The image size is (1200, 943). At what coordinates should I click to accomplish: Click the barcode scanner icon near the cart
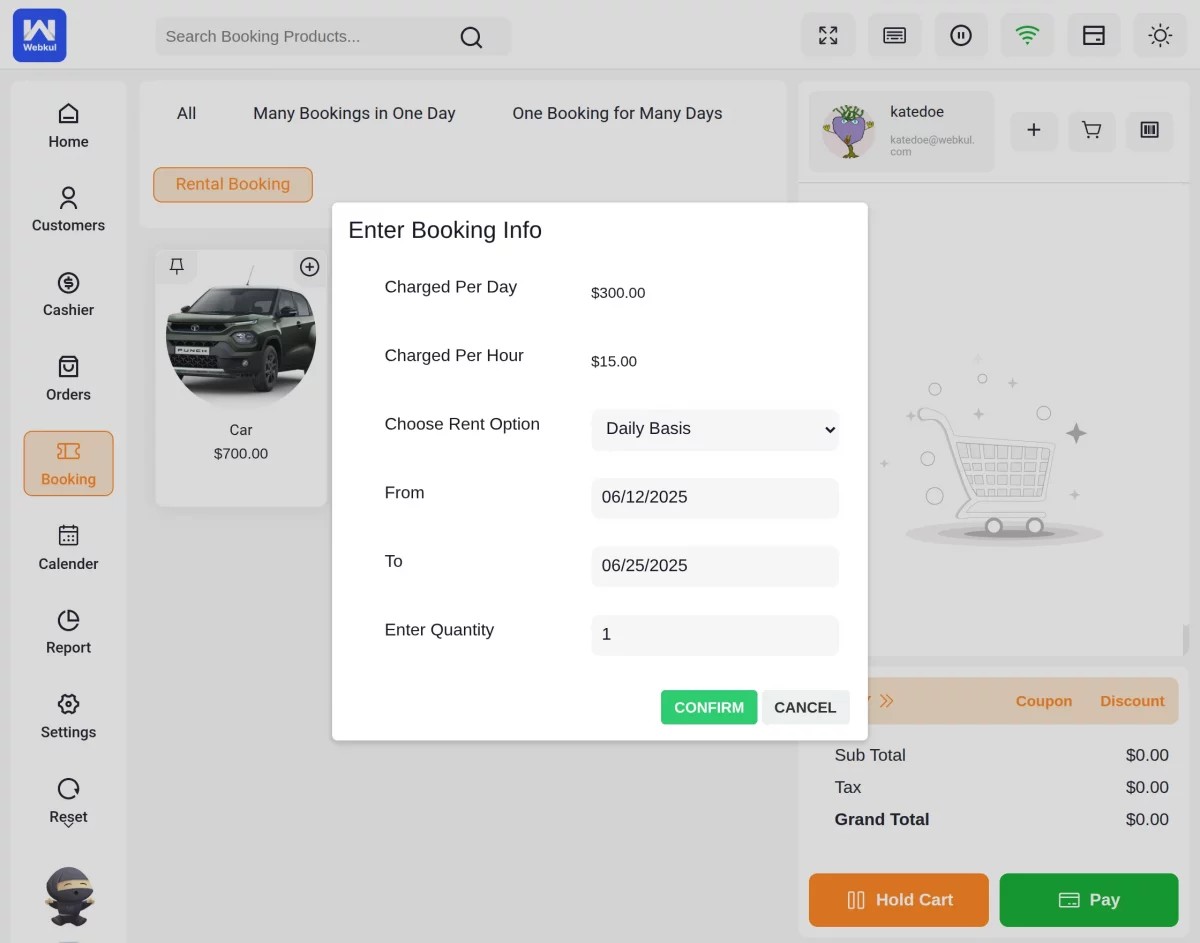point(1149,131)
